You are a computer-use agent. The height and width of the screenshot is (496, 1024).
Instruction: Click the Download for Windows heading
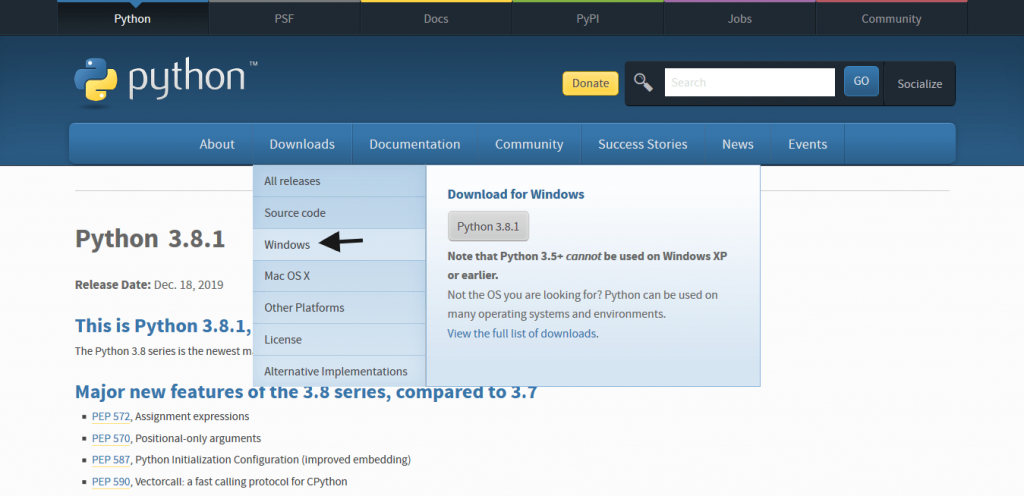tap(516, 194)
